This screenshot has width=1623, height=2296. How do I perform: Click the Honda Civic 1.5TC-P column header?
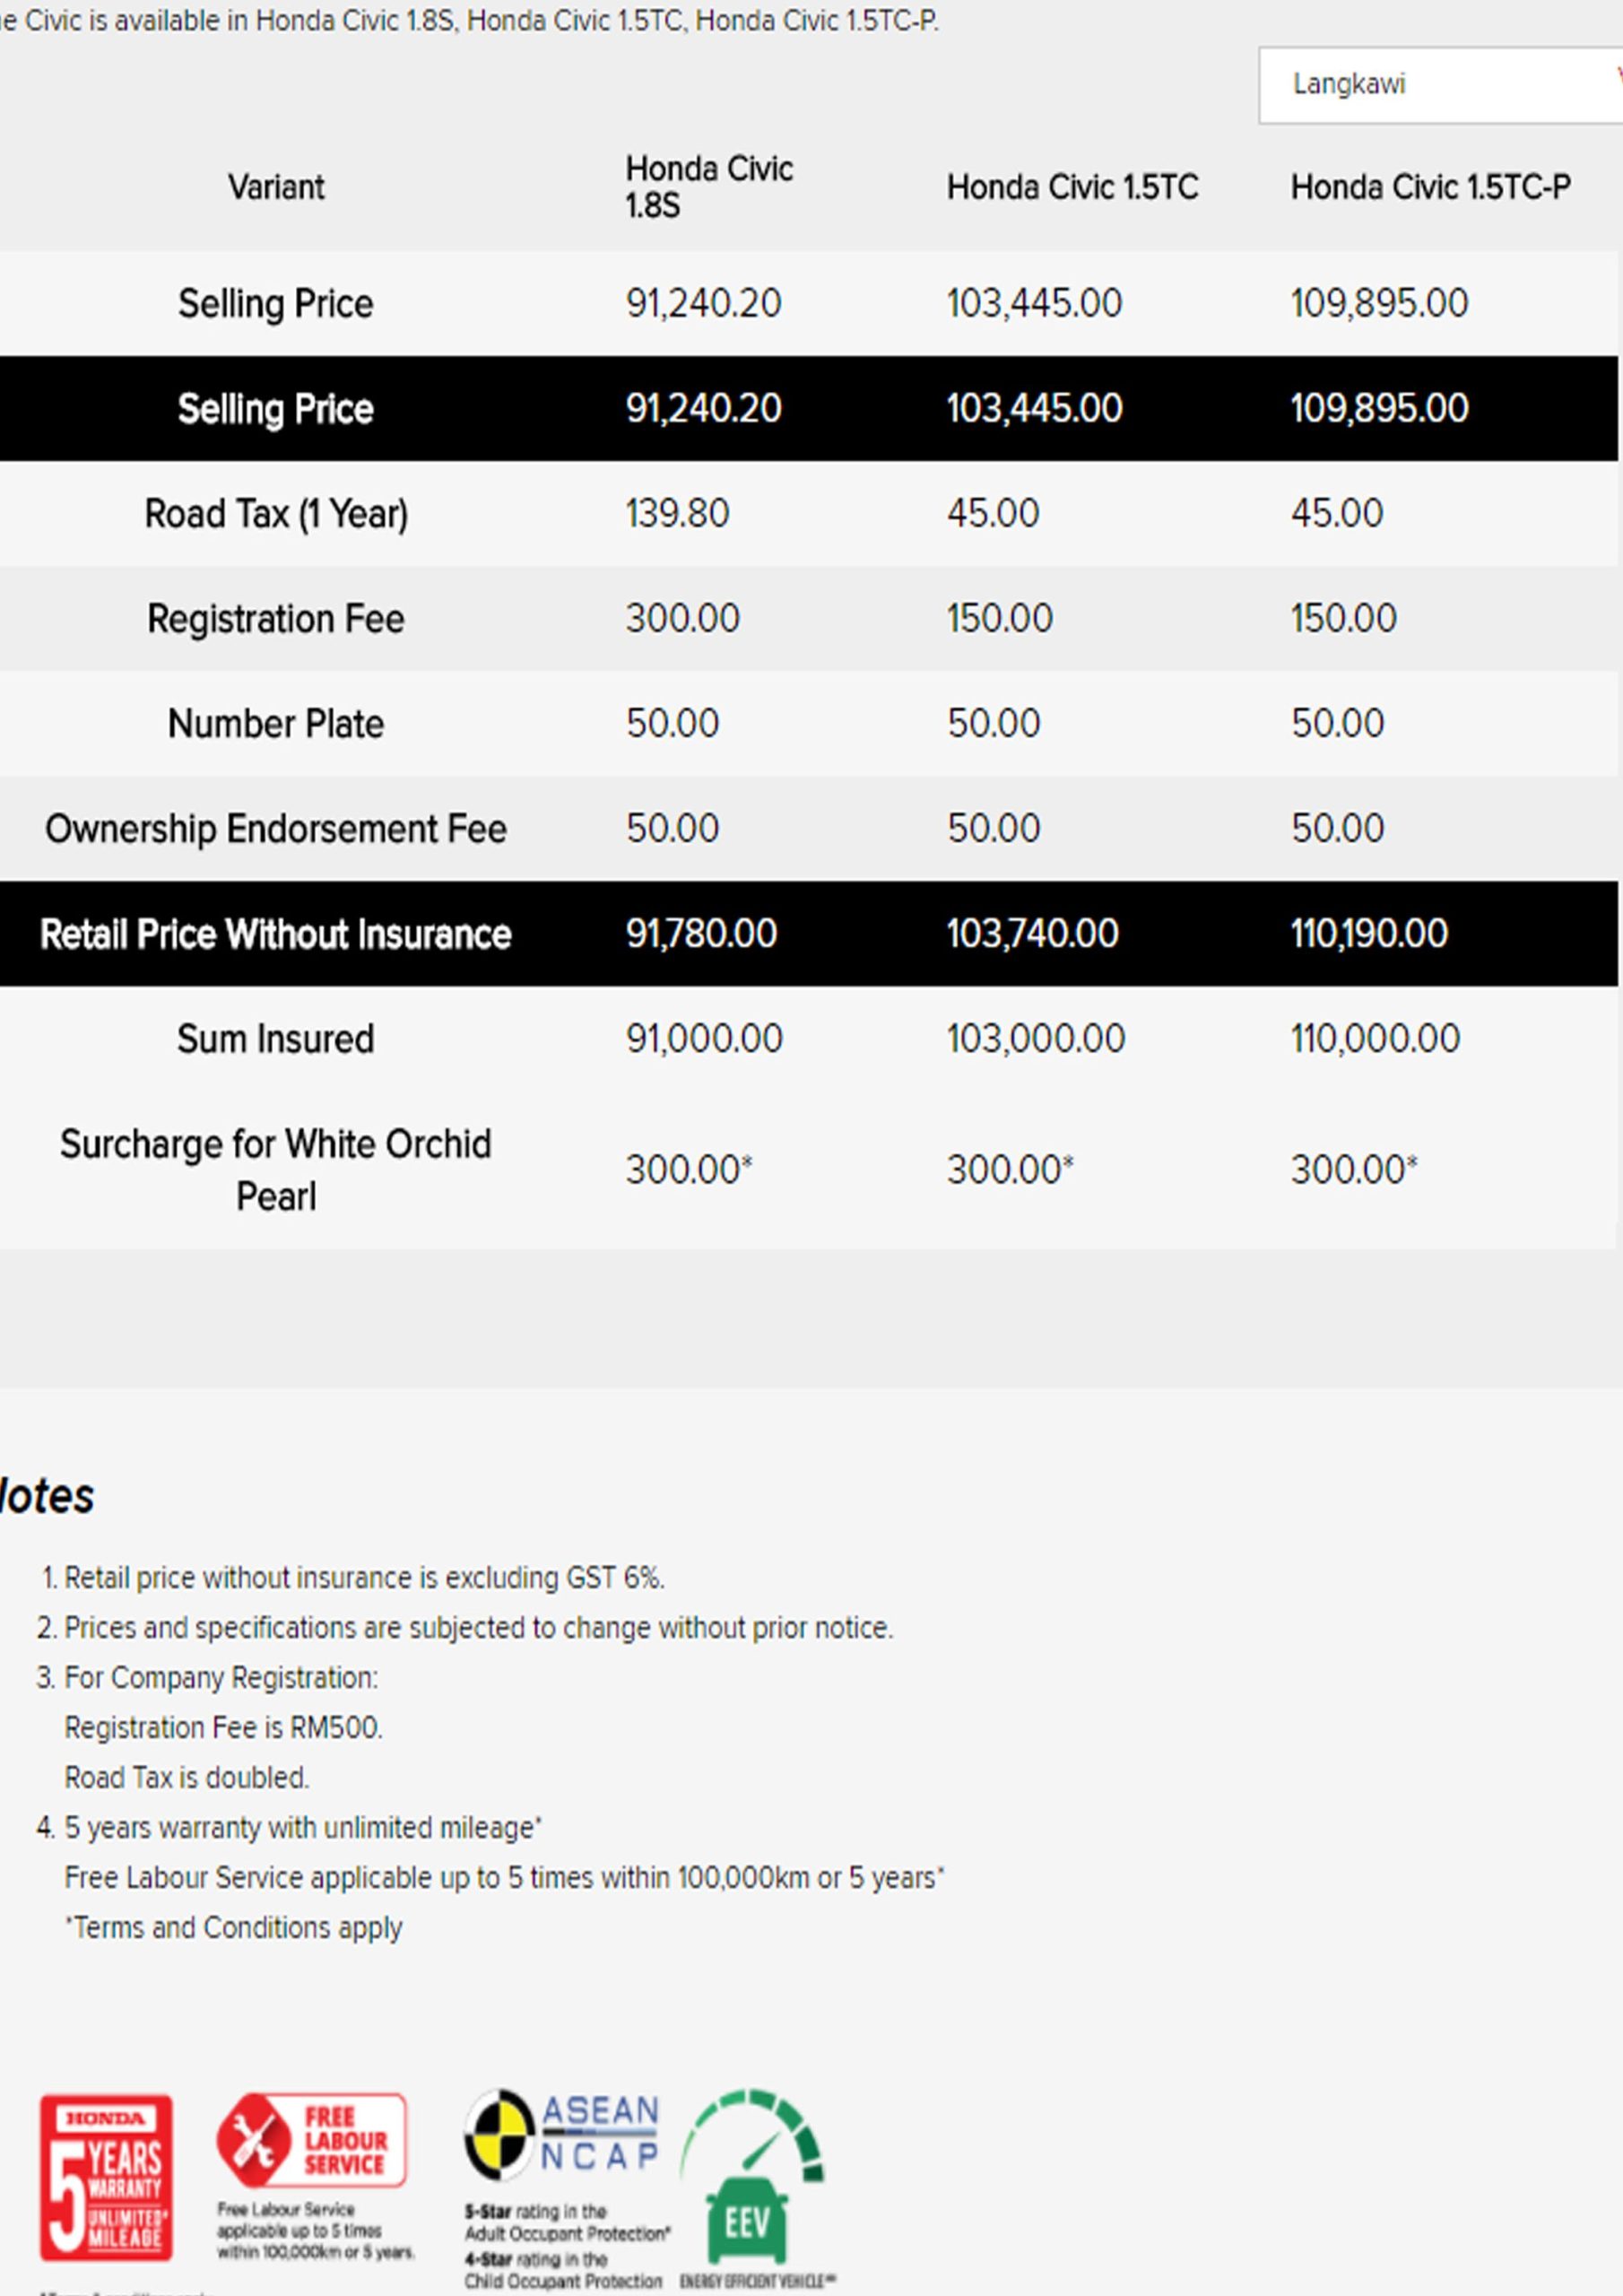1429,187
